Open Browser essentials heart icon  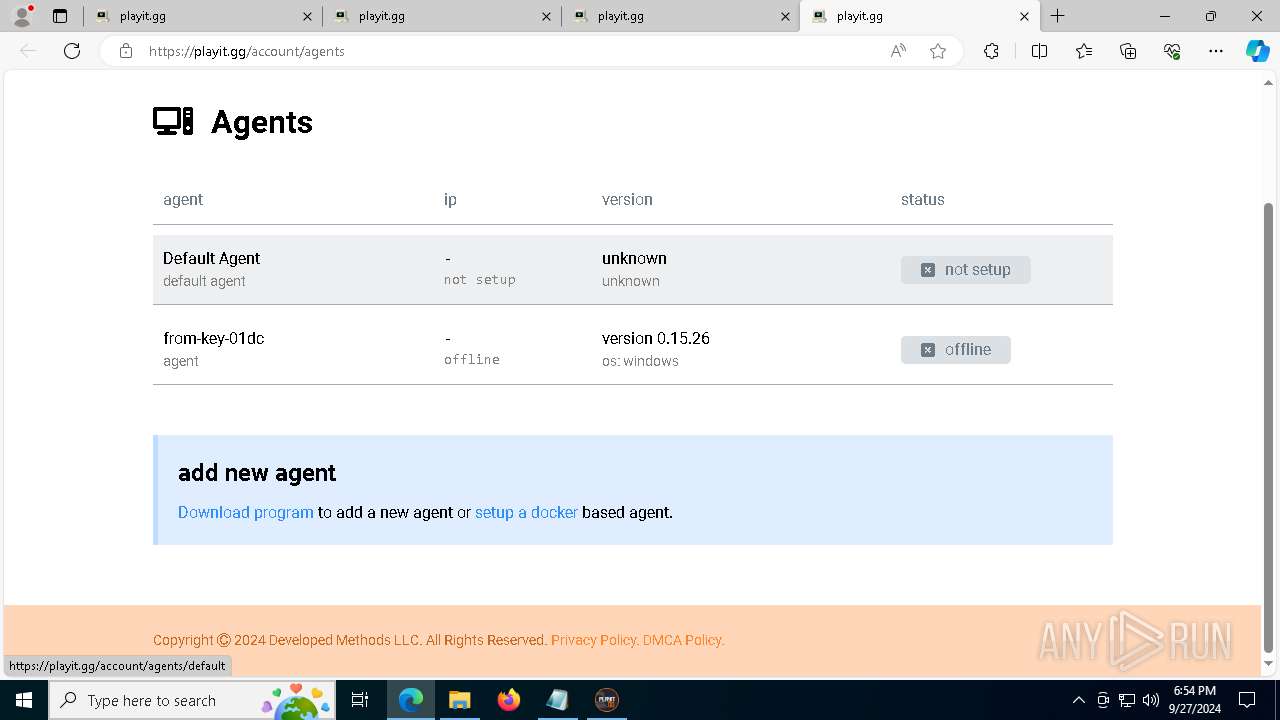tap(1172, 51)
